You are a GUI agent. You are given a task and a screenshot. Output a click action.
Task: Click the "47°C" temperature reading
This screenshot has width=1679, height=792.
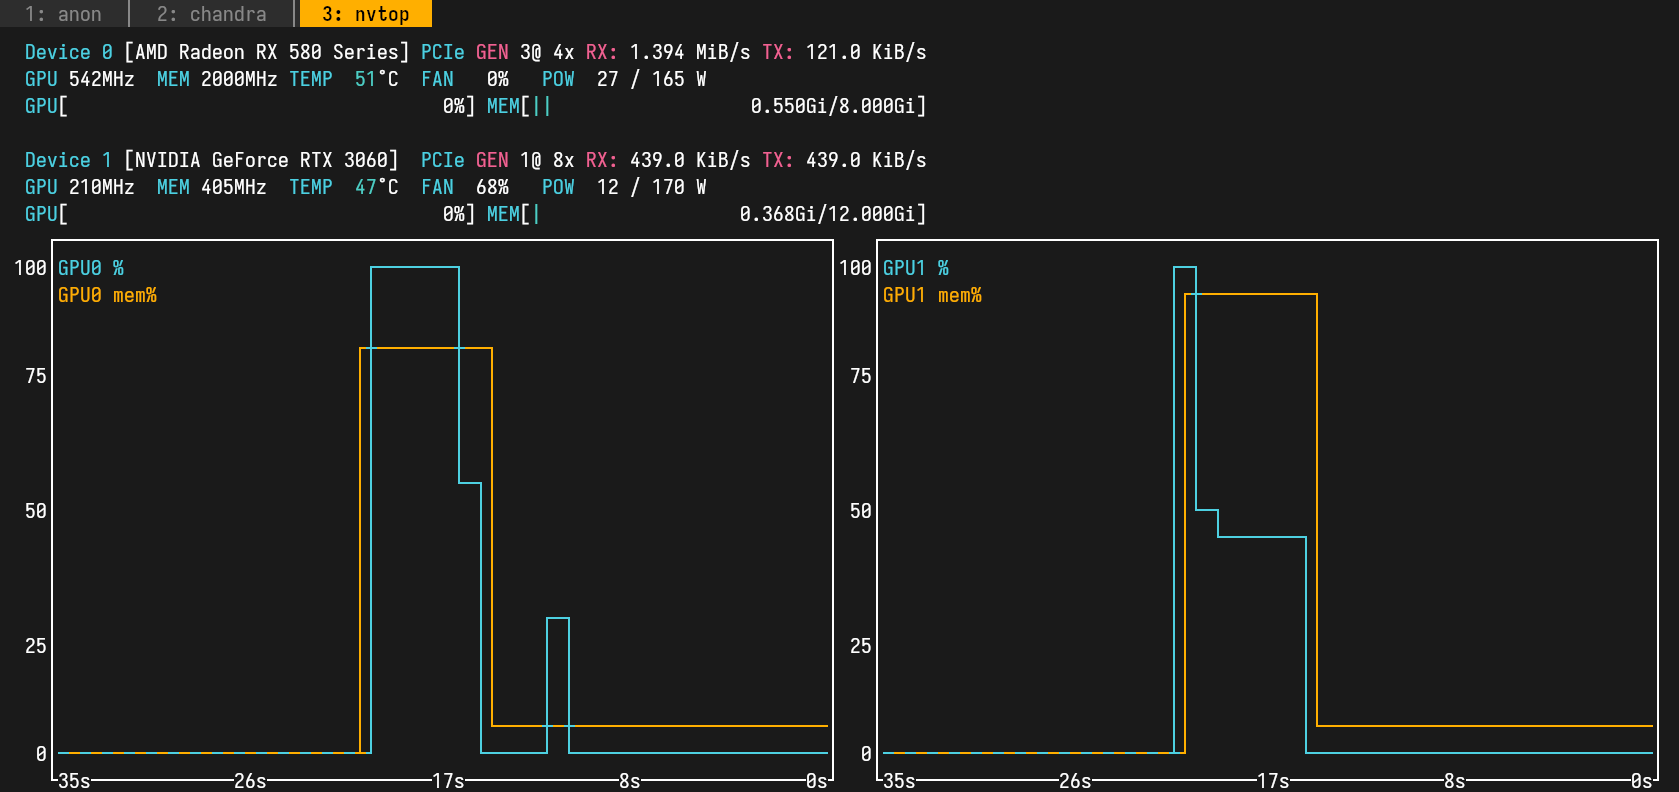pos(376,187)
